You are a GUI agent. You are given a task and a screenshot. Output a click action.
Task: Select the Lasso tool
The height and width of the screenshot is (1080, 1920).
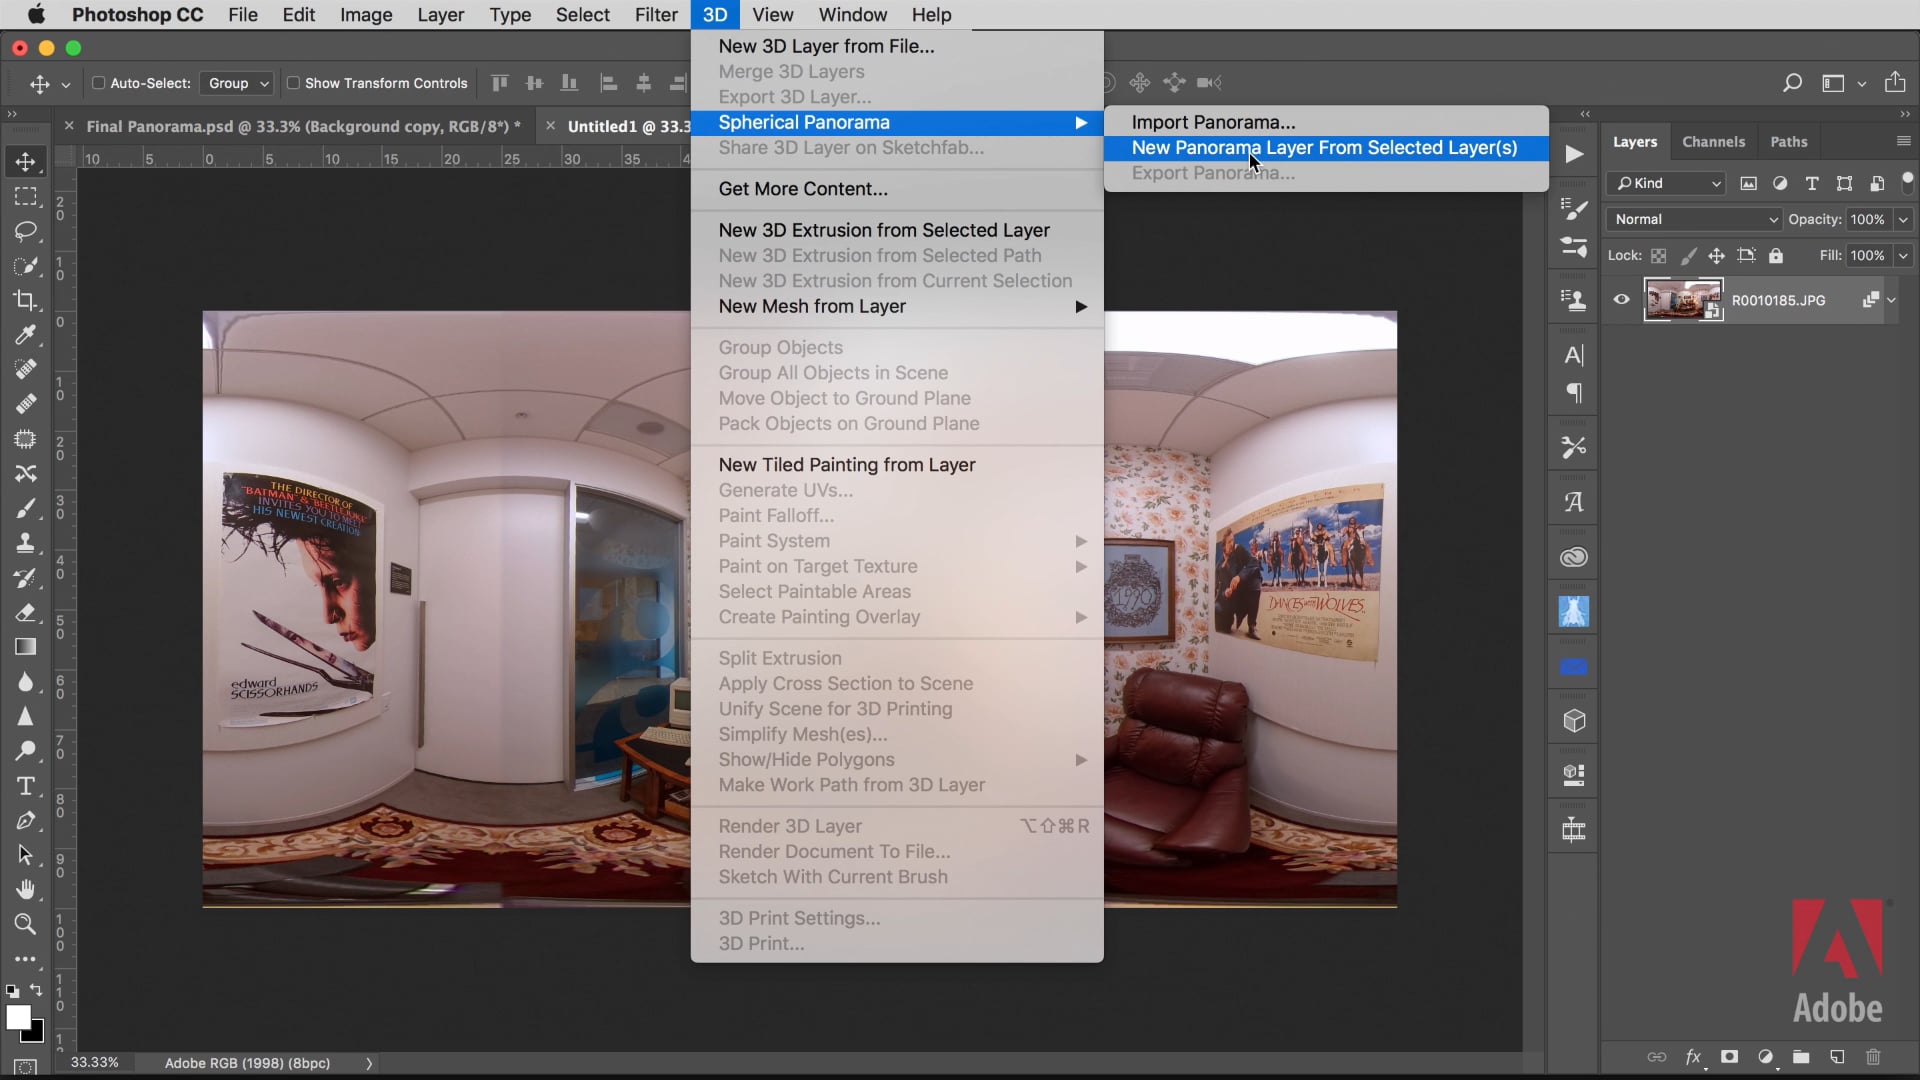[x=26, y=231]
